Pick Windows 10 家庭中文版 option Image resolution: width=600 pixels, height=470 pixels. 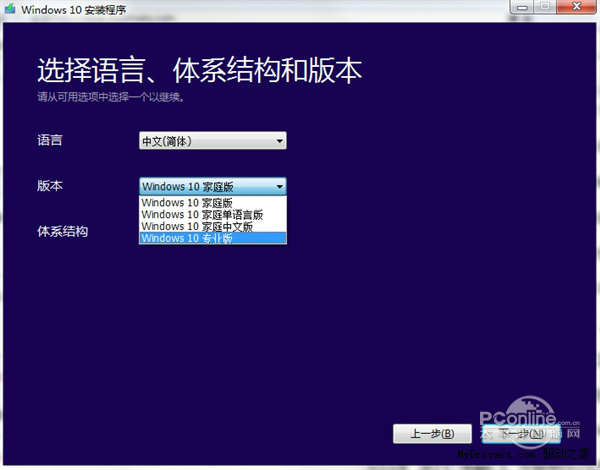pyautogui.click(x=213, y=226)
